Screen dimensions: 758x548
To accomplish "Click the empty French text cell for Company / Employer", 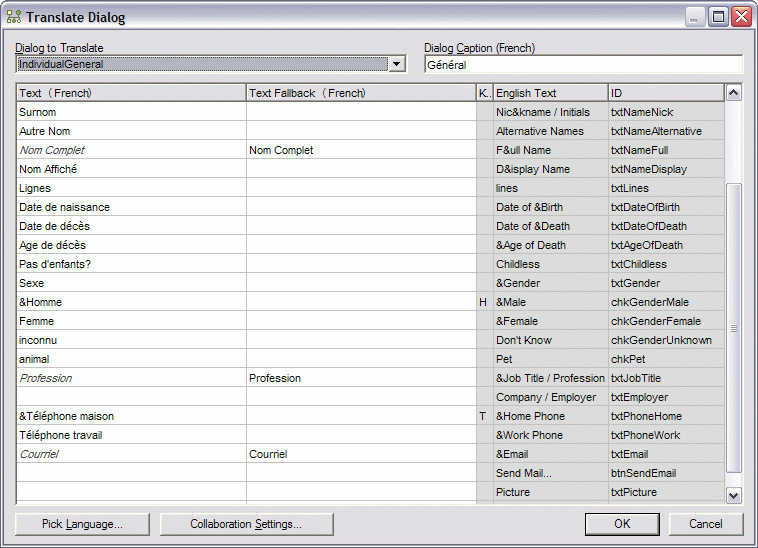I will click(131, 397).
